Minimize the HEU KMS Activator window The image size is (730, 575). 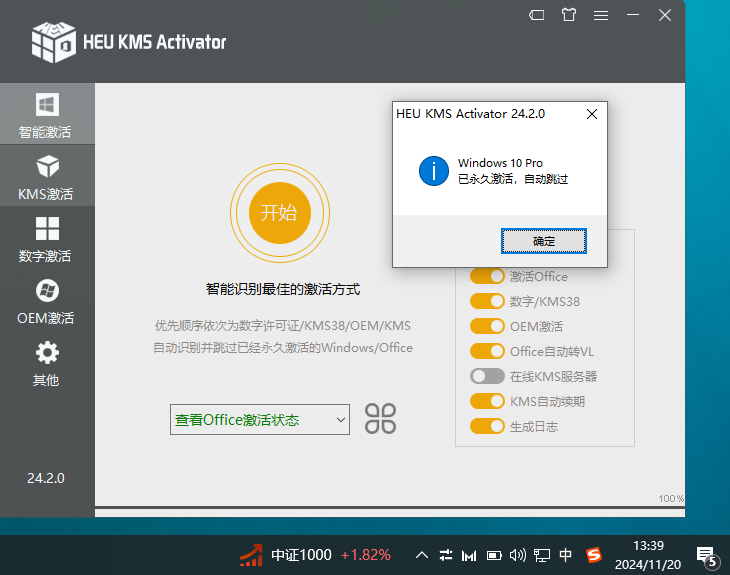click(x=633, y=15)
